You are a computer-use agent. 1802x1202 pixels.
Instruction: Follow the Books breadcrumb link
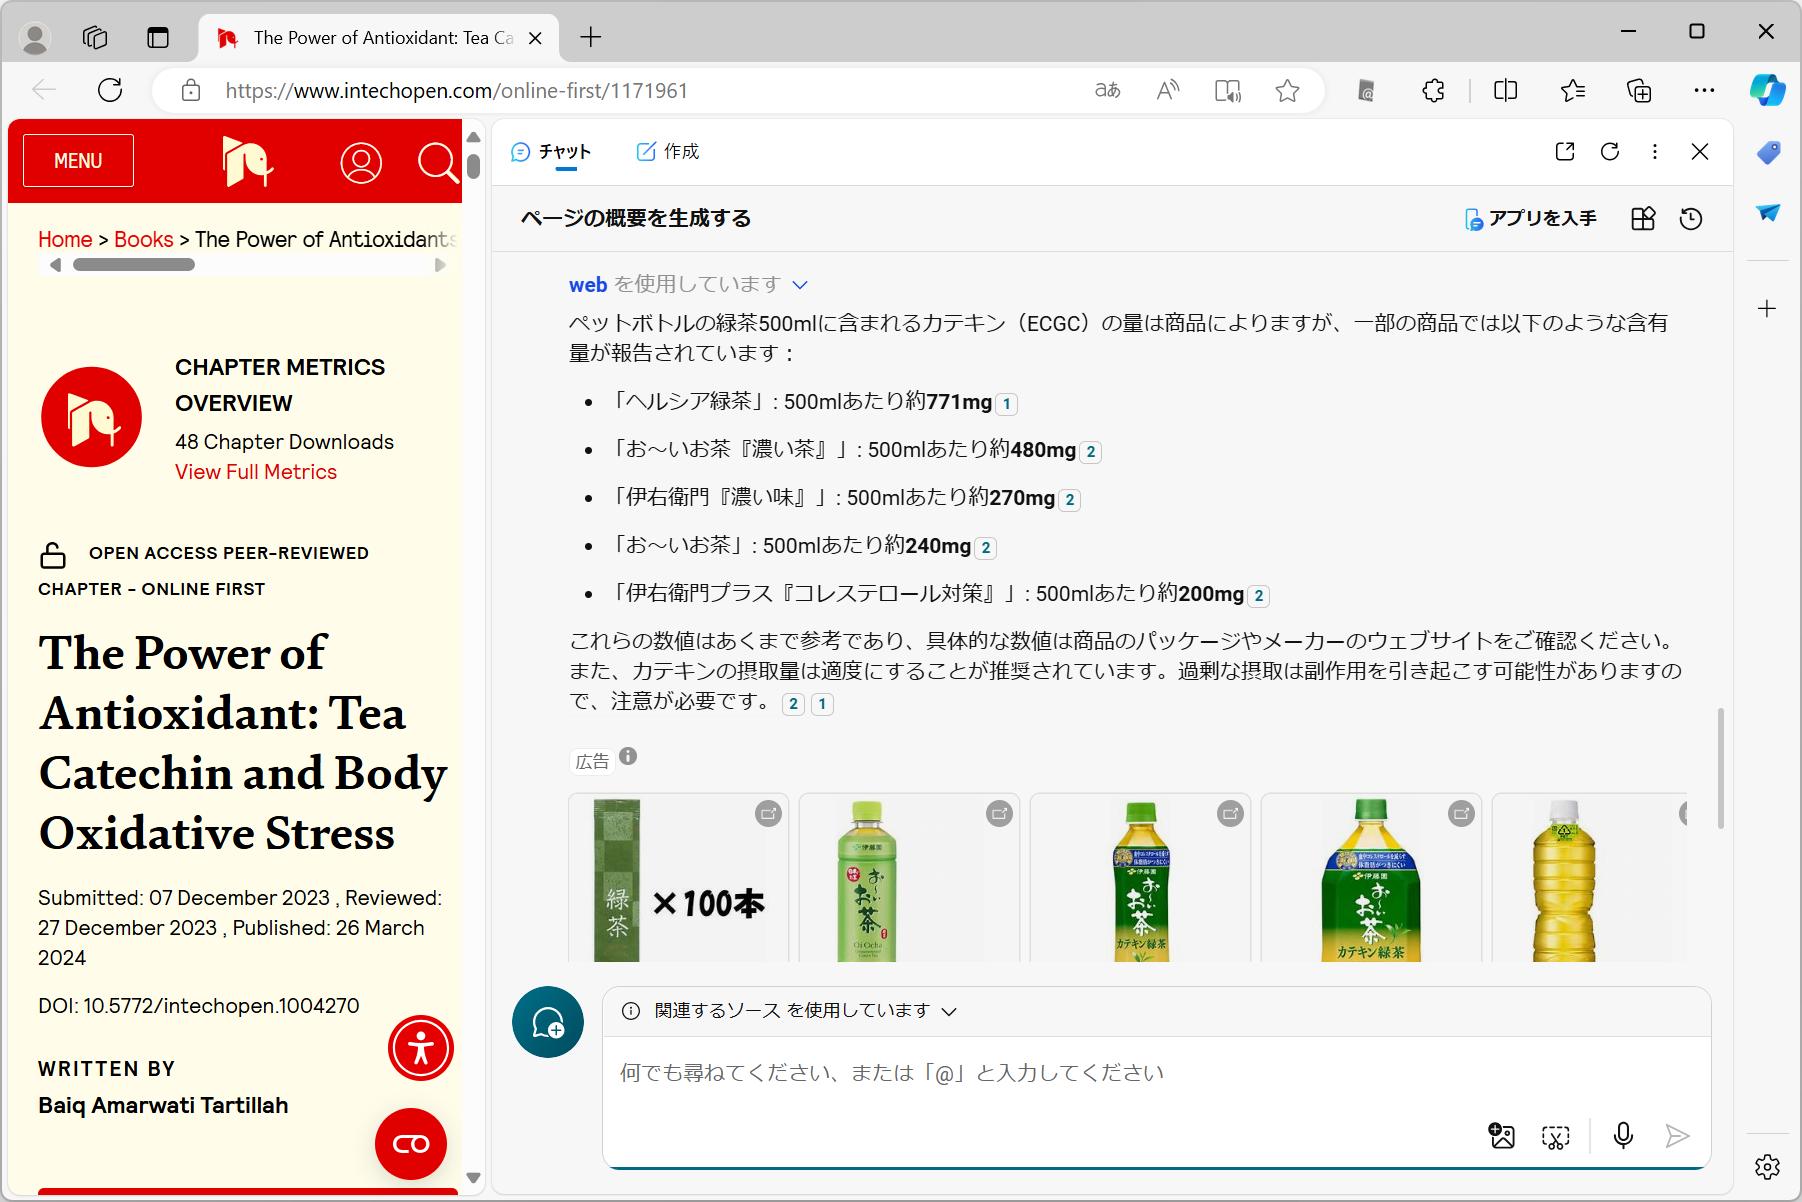pos(144,240)
